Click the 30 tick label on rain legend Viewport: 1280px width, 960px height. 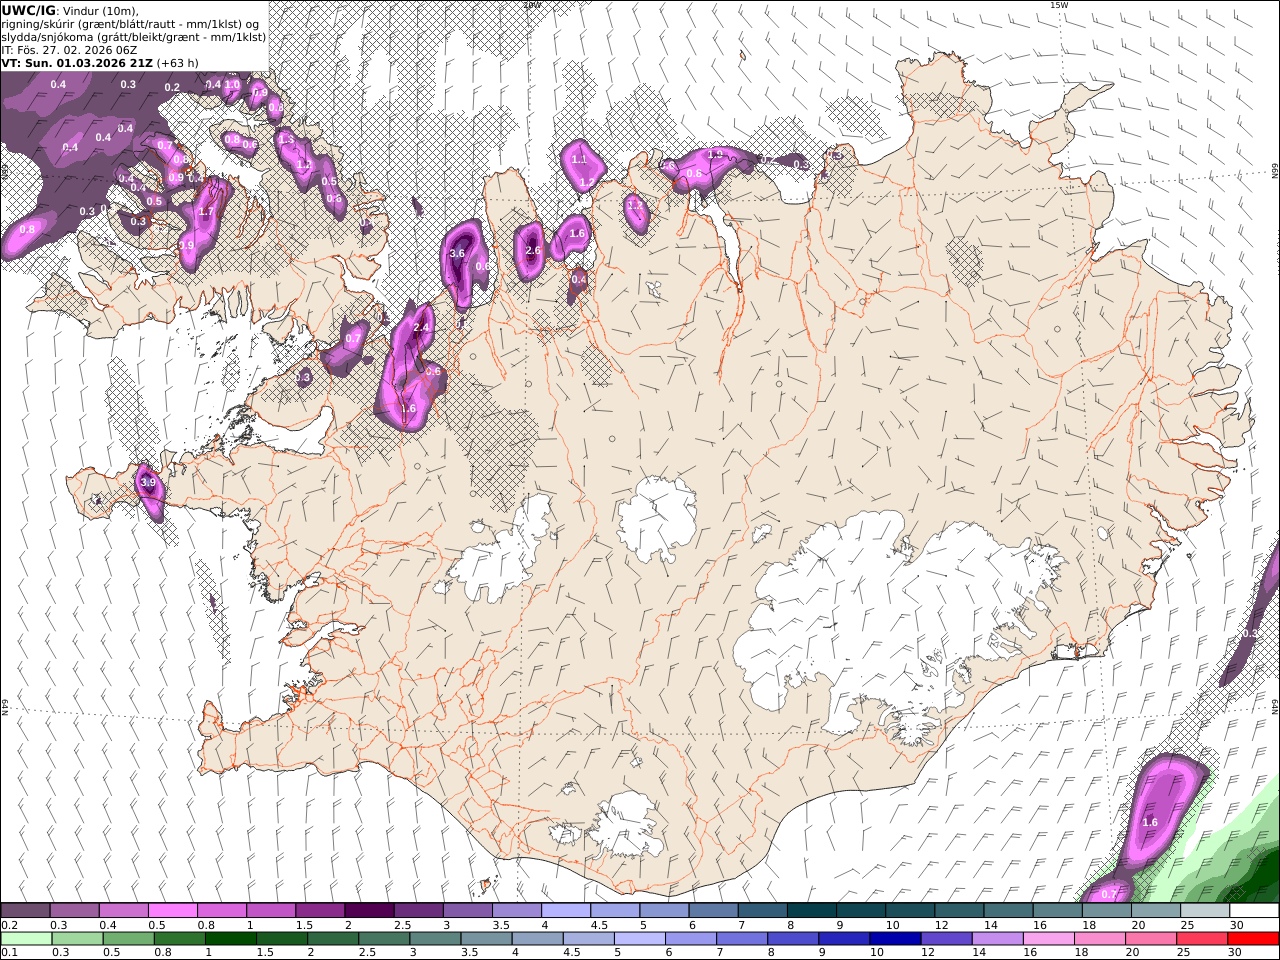pos(1234,952)
